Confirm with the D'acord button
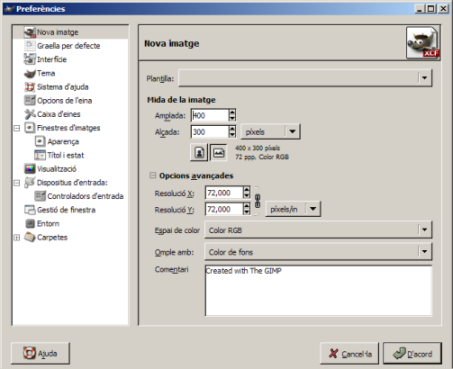453x369 pixels. pos(412,353)
